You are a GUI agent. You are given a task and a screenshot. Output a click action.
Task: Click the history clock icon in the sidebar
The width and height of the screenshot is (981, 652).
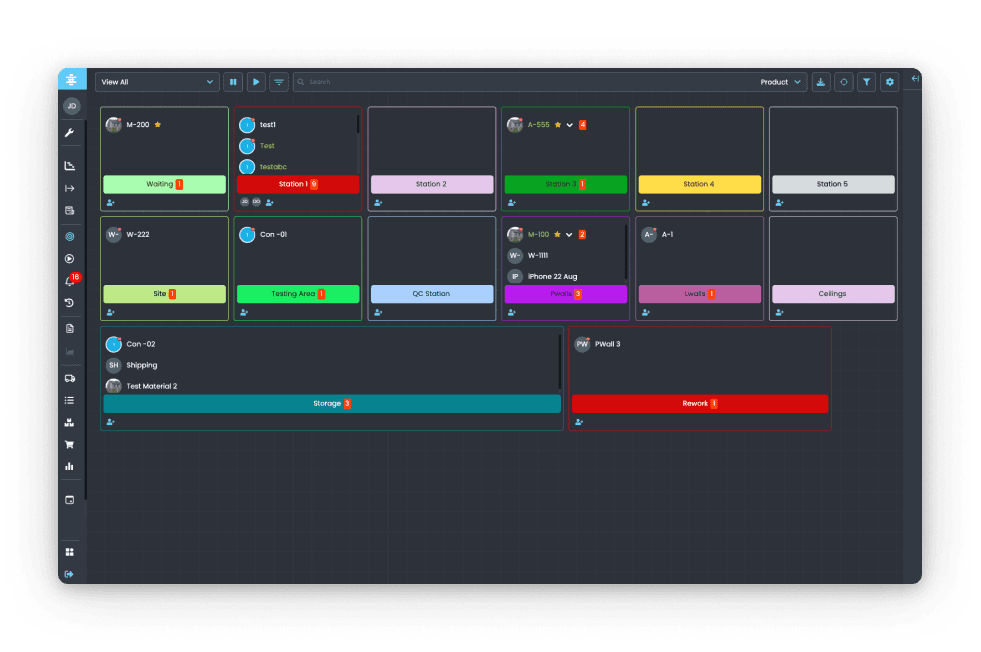coord(70,301)
